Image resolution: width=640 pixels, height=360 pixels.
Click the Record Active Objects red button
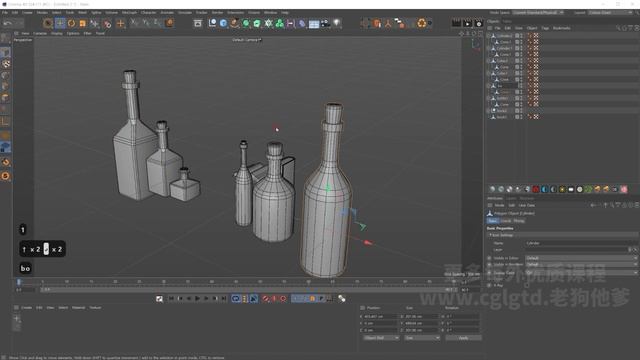coord(266,299)
